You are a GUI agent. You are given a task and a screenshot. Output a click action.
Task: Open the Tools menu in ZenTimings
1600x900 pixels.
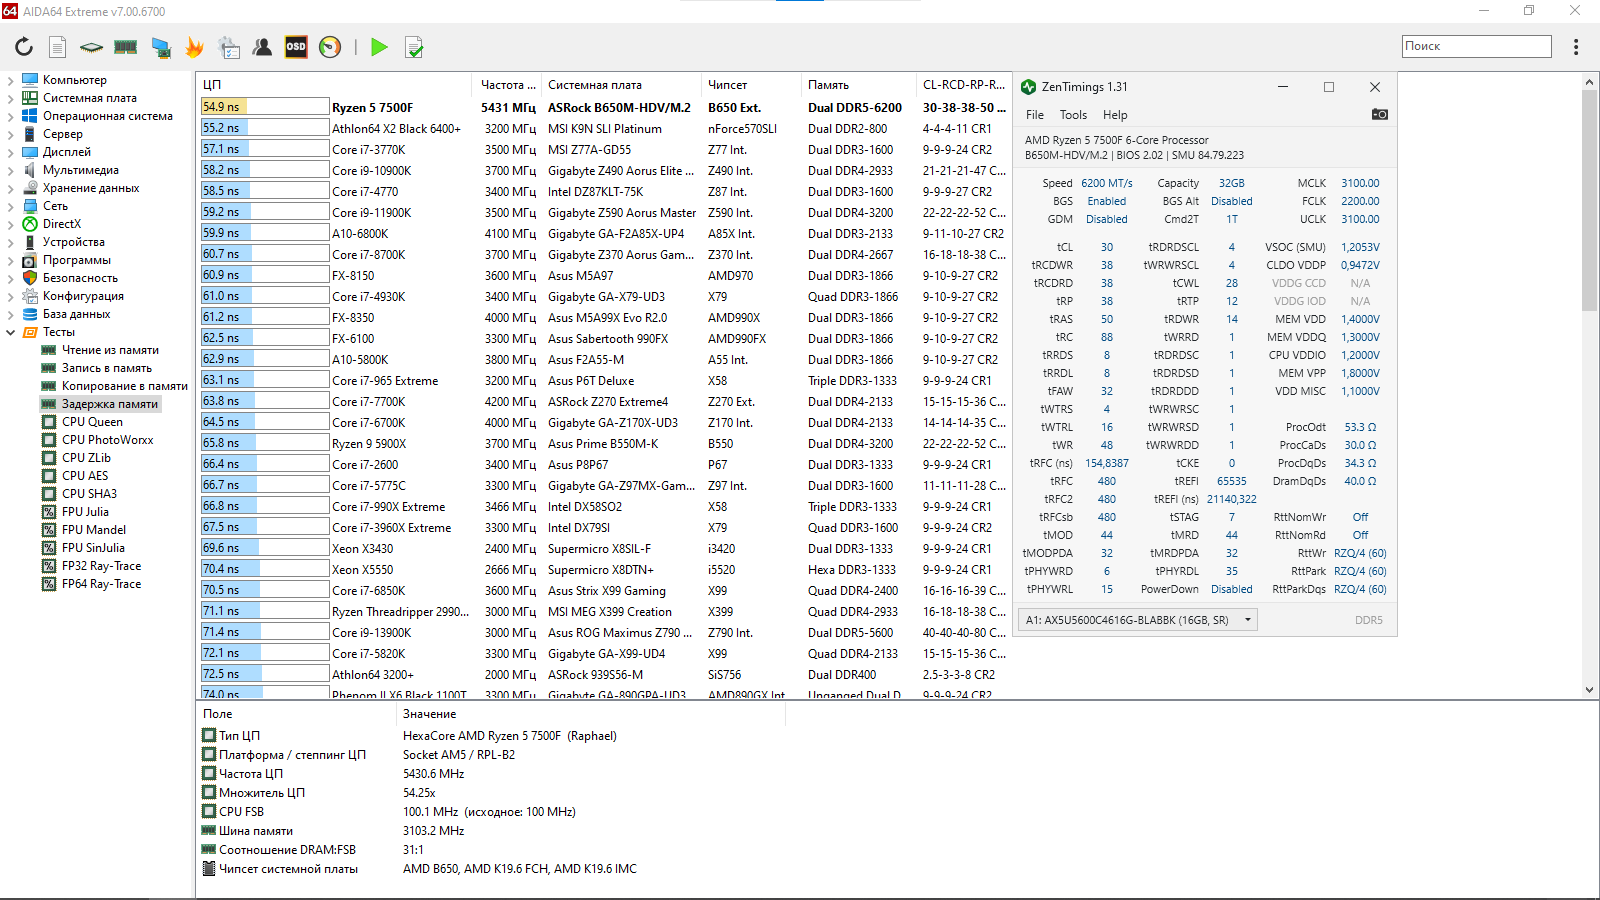pyautogui.click(x=1073, y=115)
